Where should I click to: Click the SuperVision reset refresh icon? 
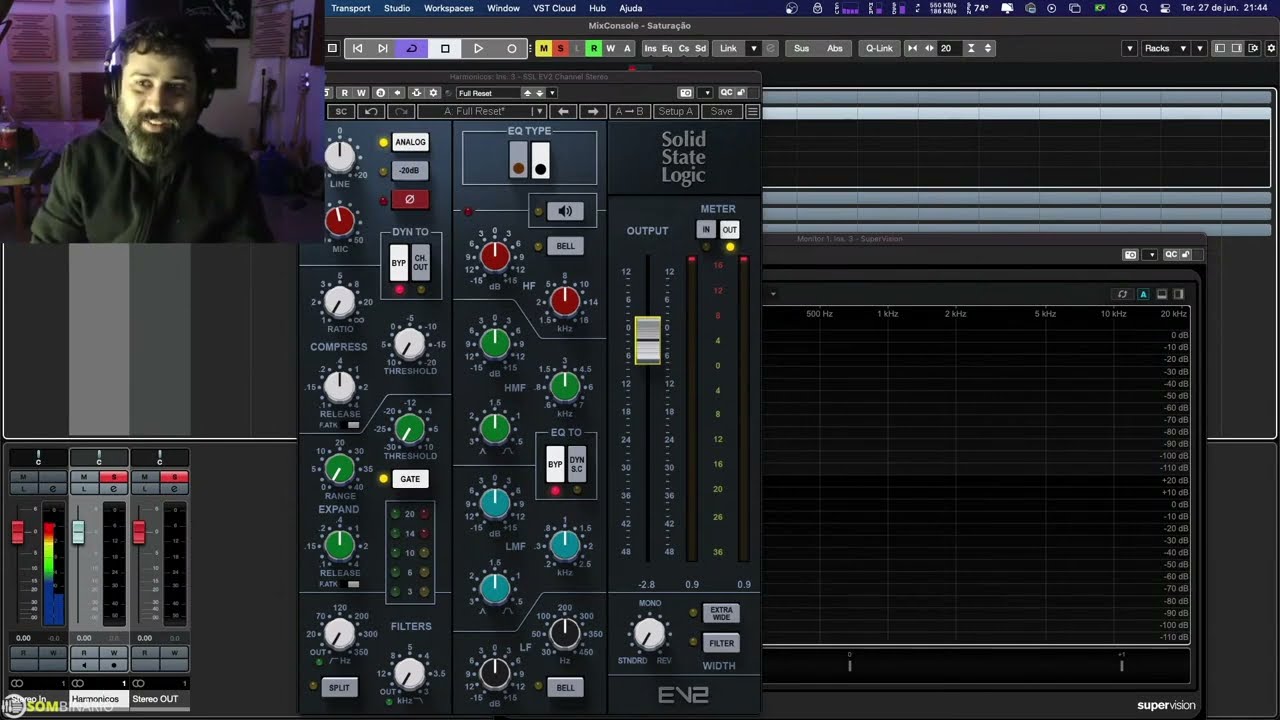(x=1123, y=294)
